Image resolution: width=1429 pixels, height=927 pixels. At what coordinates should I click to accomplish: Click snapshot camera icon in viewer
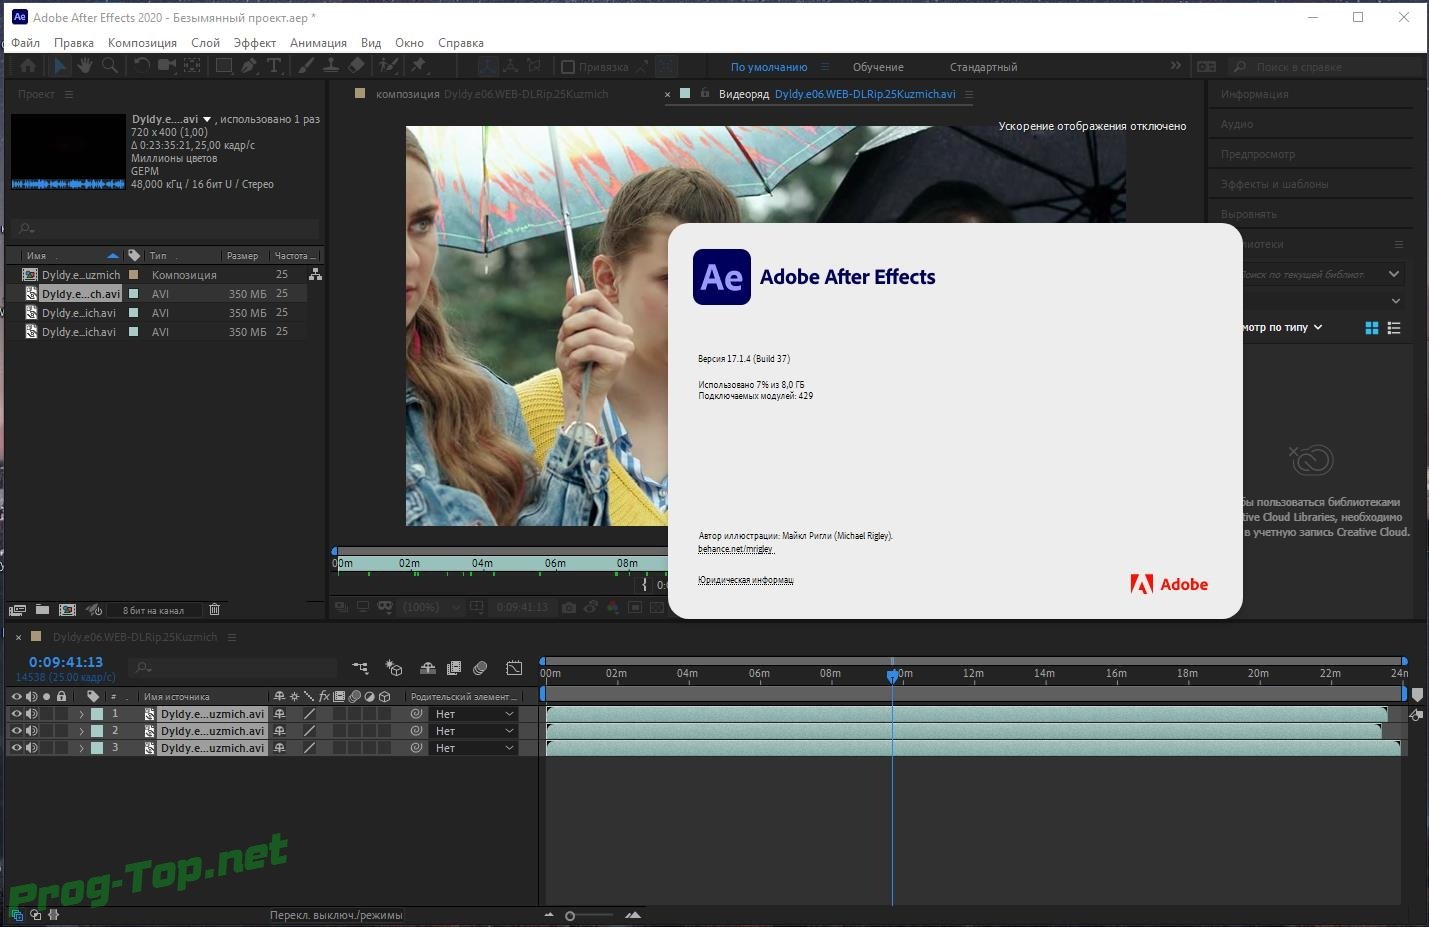[x=568, y=607]
